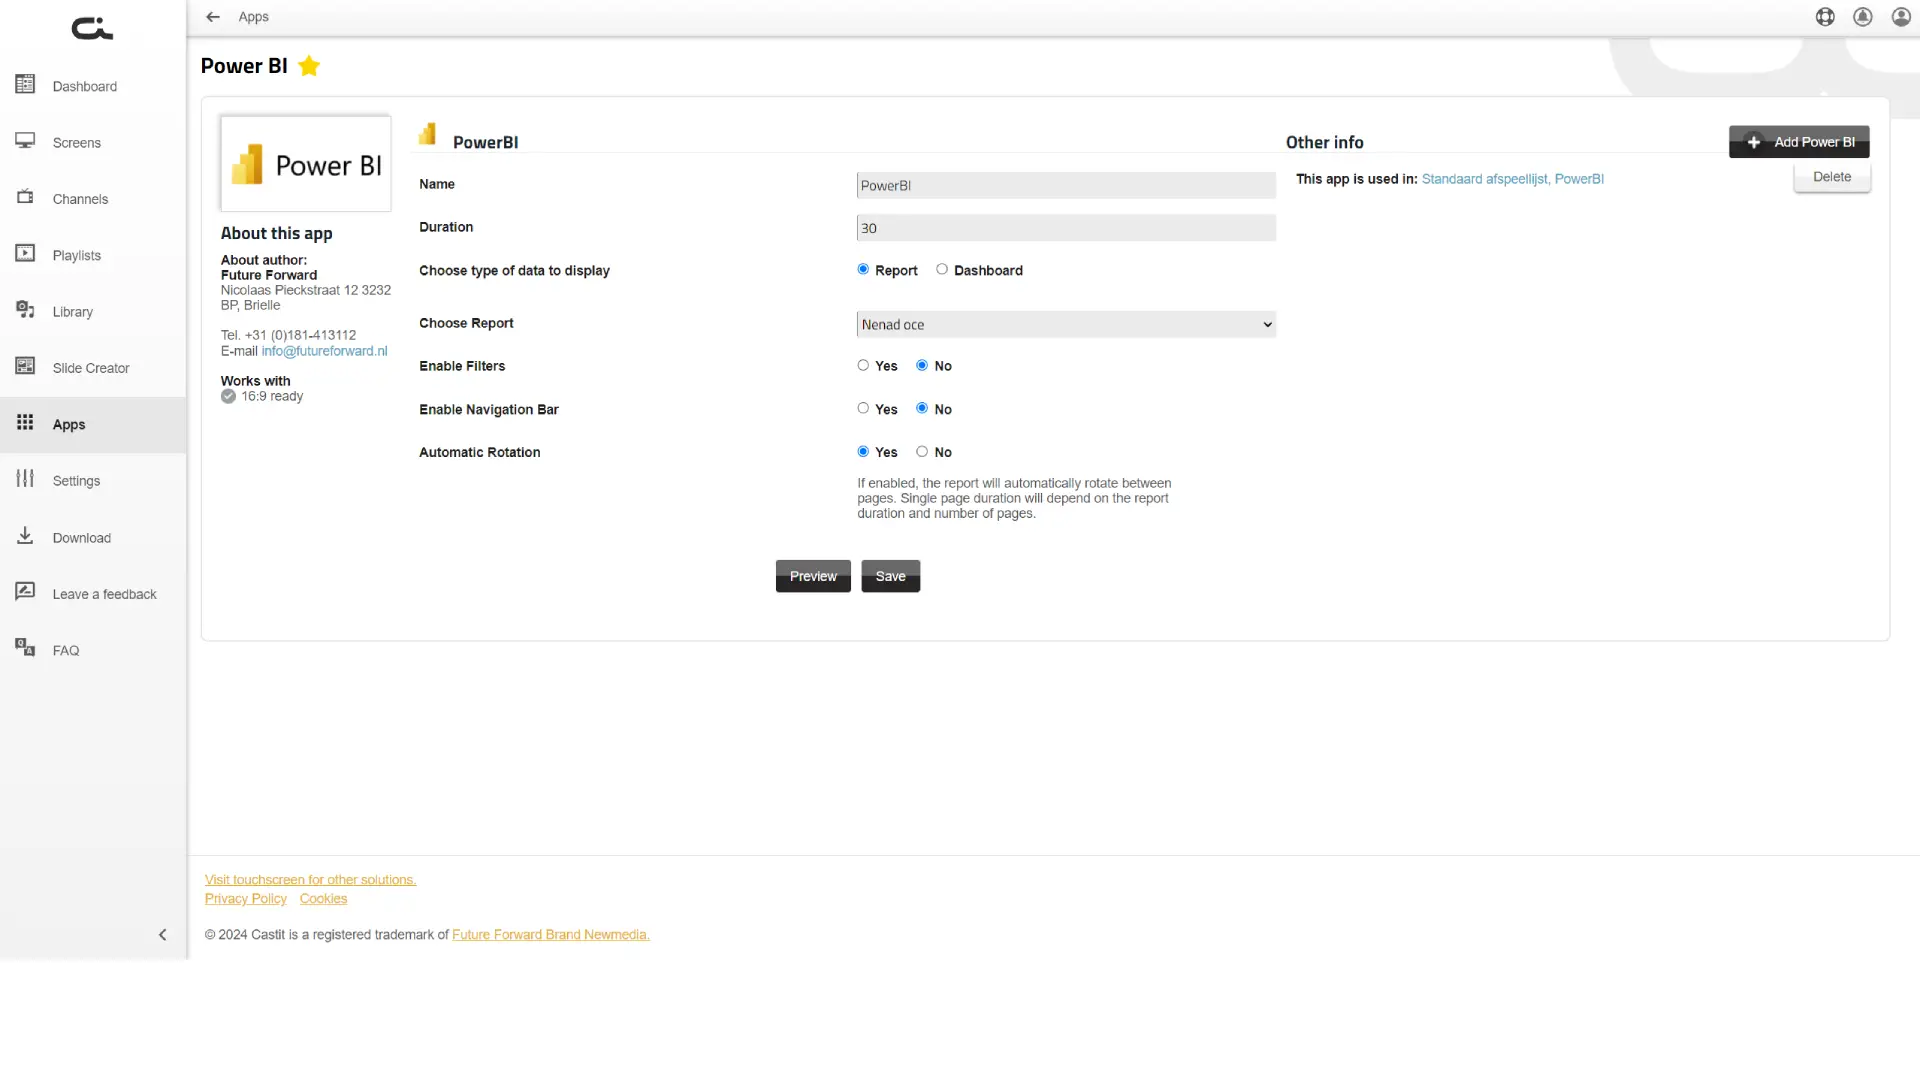Open the Choose Report dropdown
Image resolution: width=1920 pixels, height=1080 pixels.
(x=1066, y=325)
